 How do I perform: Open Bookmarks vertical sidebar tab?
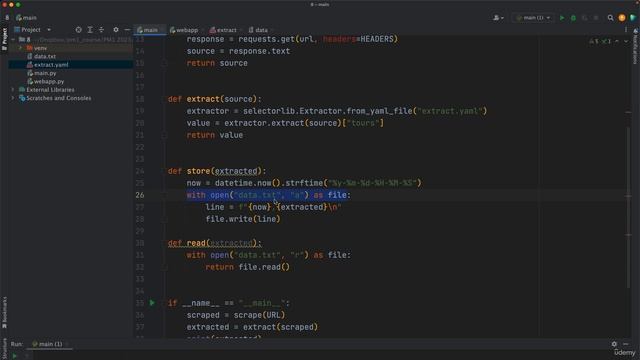[x=4, y=313]
